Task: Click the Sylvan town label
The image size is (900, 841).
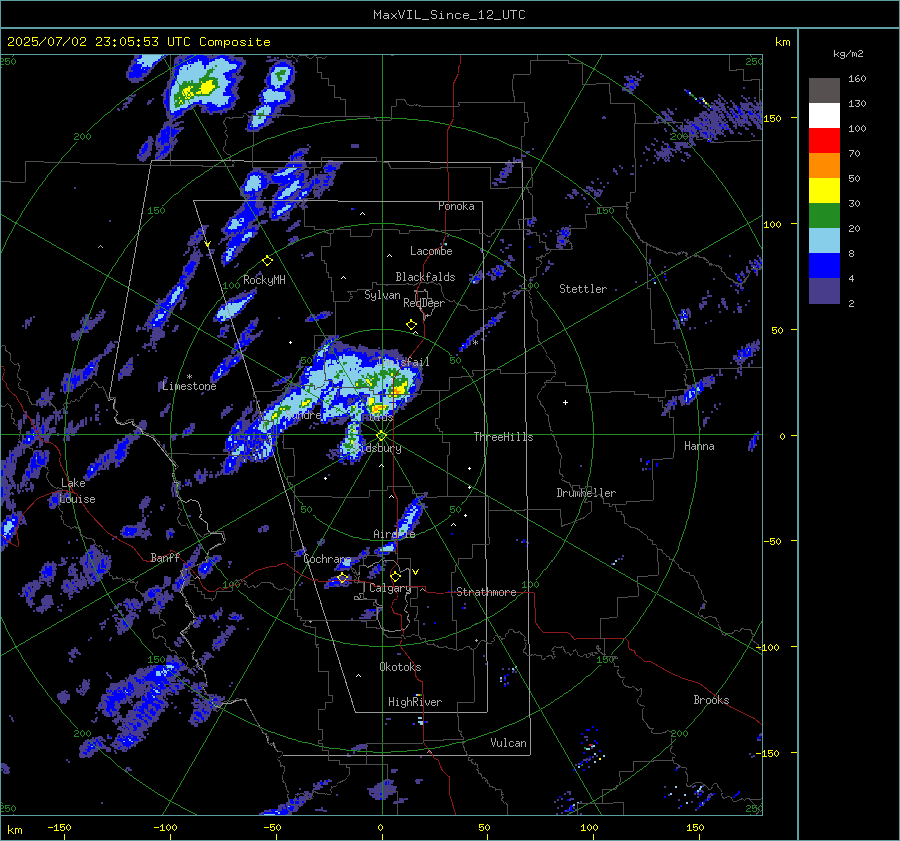Action: point(382,295)
